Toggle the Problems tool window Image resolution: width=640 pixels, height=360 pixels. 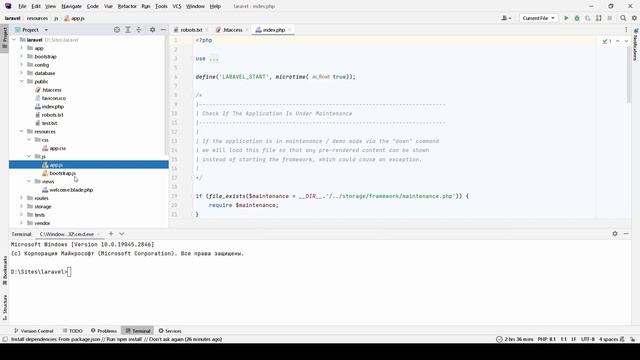click(104, 331)
